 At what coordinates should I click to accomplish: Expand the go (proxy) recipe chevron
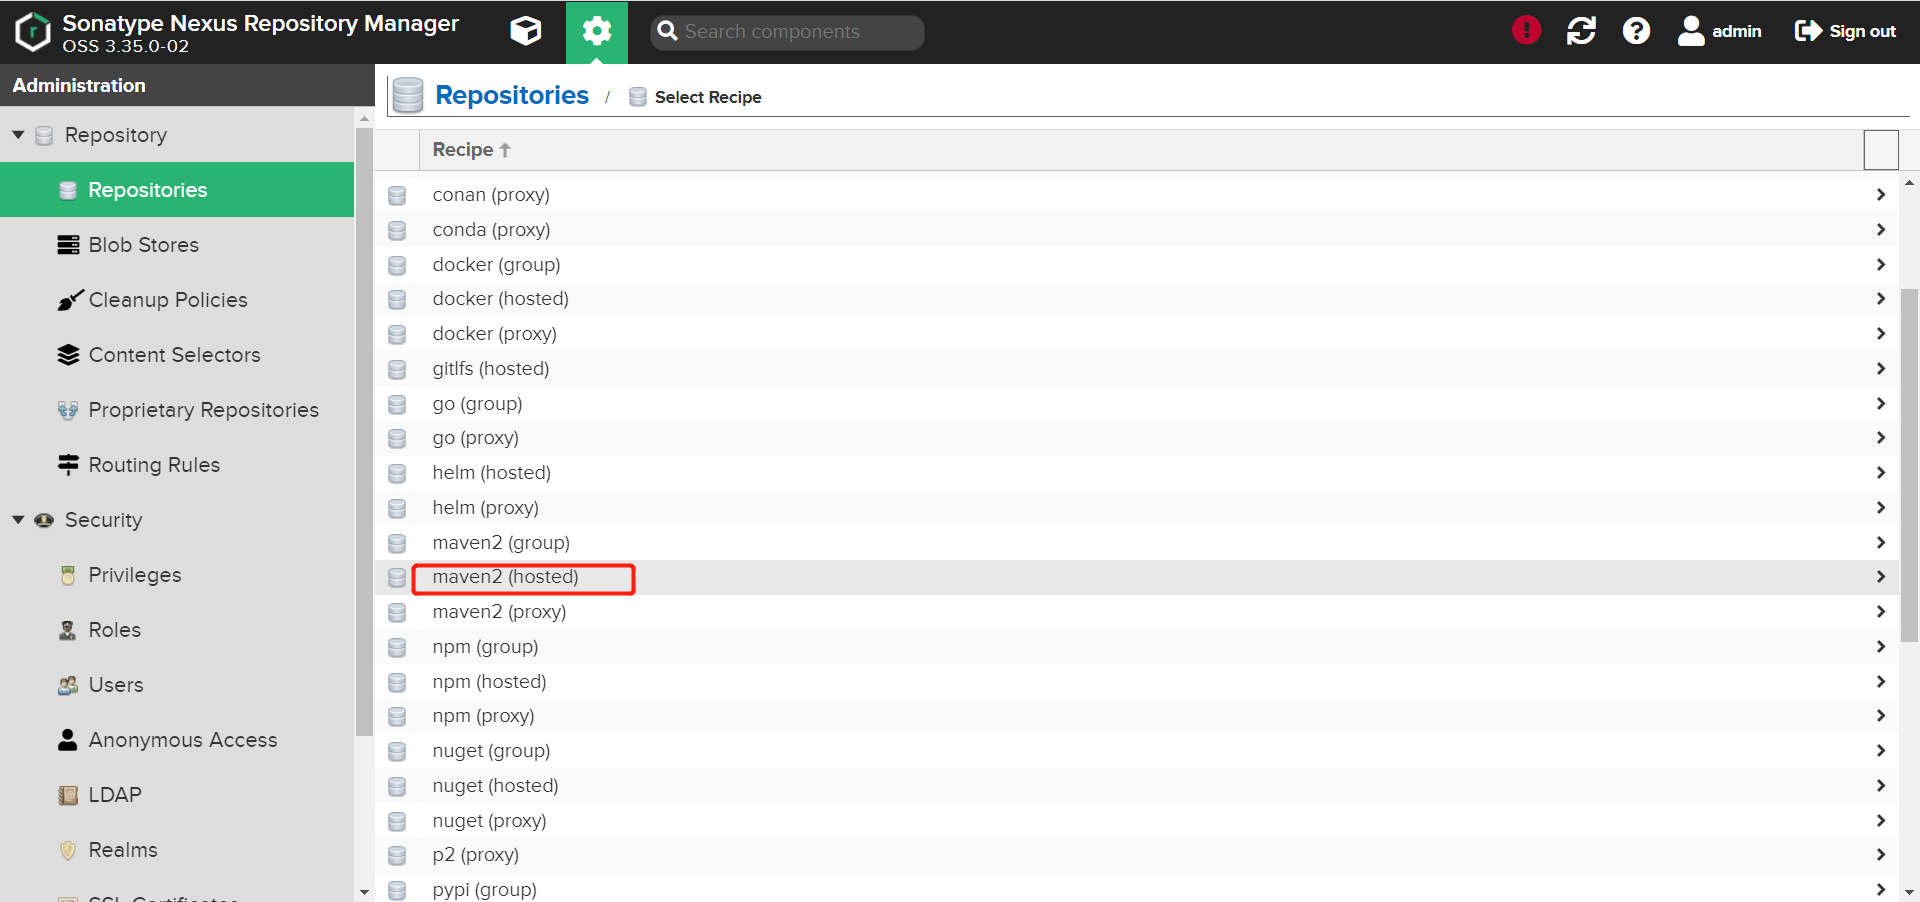1881,438
